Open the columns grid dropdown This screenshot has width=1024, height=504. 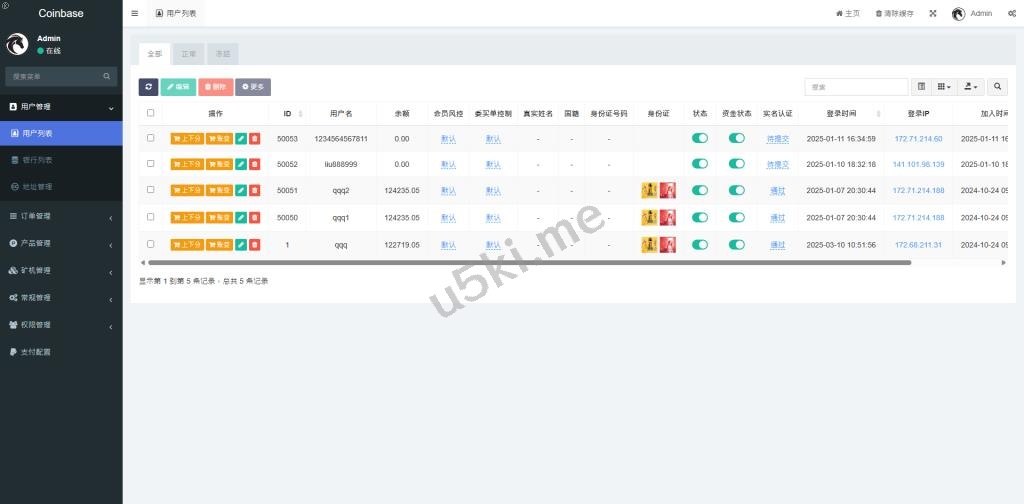(945, 87)
